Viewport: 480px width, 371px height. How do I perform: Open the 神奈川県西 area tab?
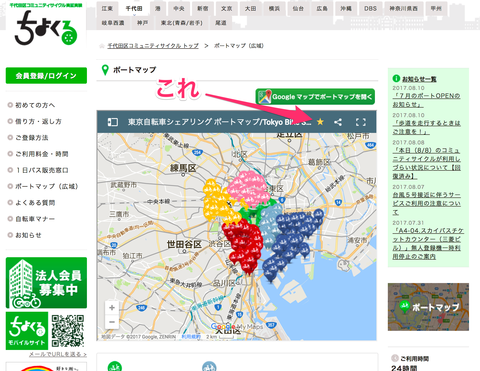(403, 9)
